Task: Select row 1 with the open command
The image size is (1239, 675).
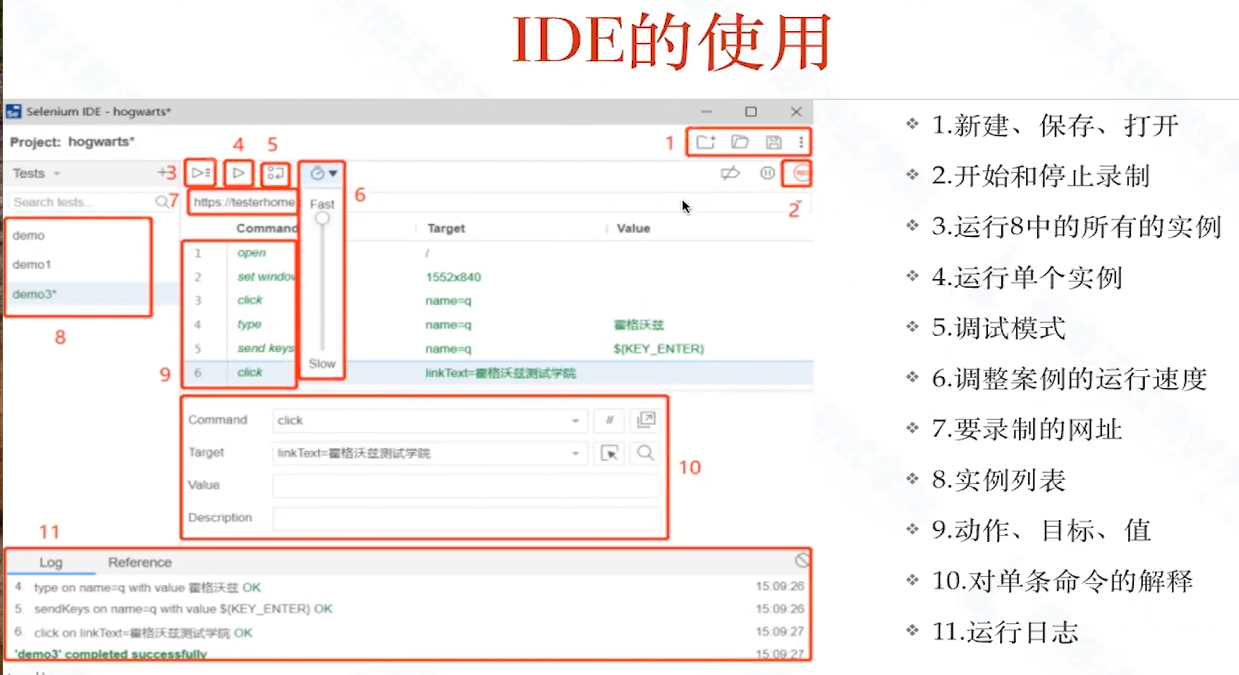Action: [497, 253]
